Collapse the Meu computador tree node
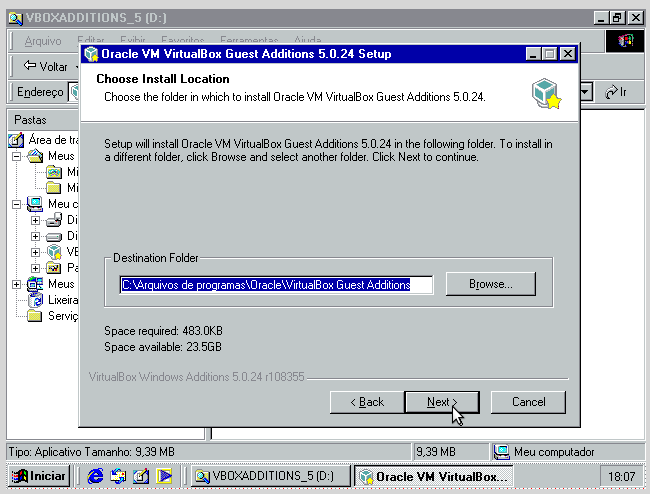This screenshot has height=494, width=650. pos(16,204)
